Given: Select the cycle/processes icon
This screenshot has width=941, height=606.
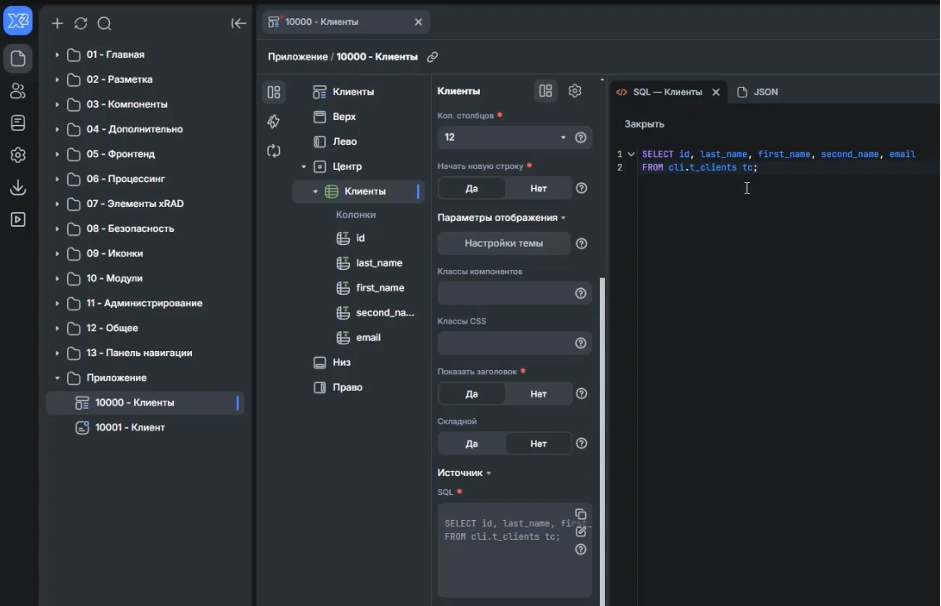Looking at the screenshot, I should click(x=274, y=151).
